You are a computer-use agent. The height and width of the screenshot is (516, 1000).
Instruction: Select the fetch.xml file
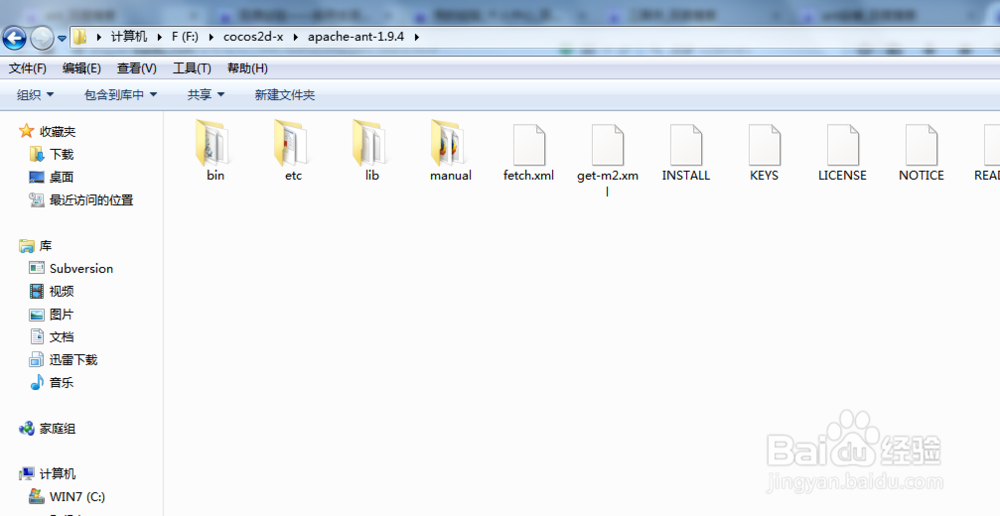[529, 152]
